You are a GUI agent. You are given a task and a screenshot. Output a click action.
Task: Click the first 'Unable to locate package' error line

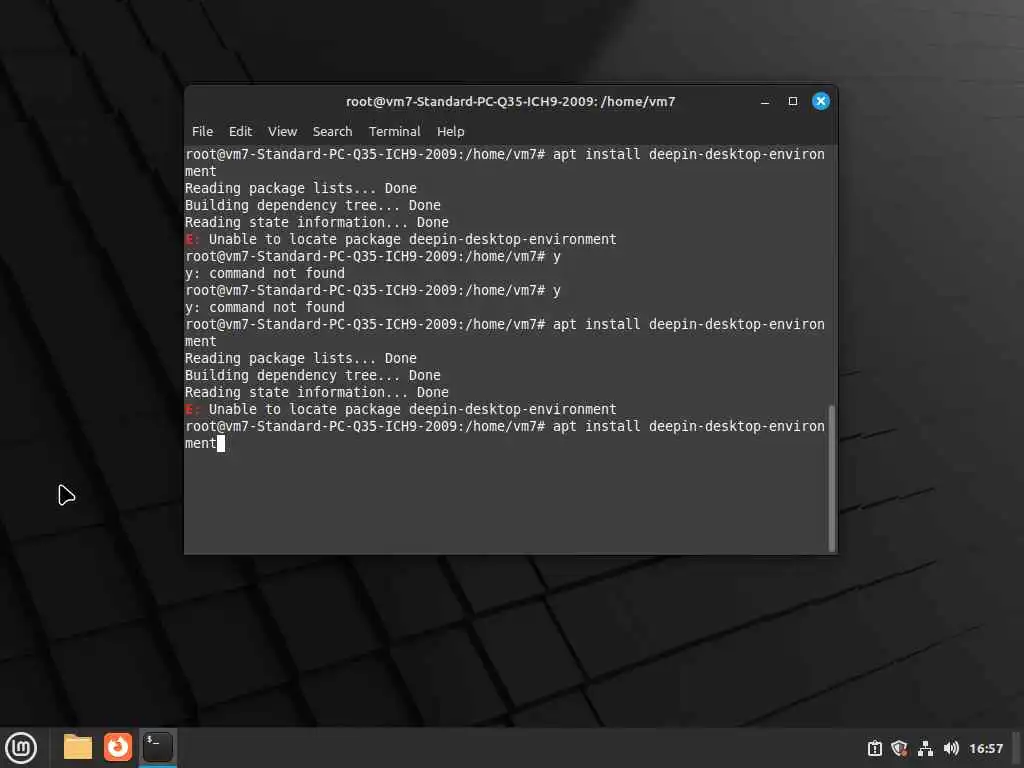[x=400, y=239]
